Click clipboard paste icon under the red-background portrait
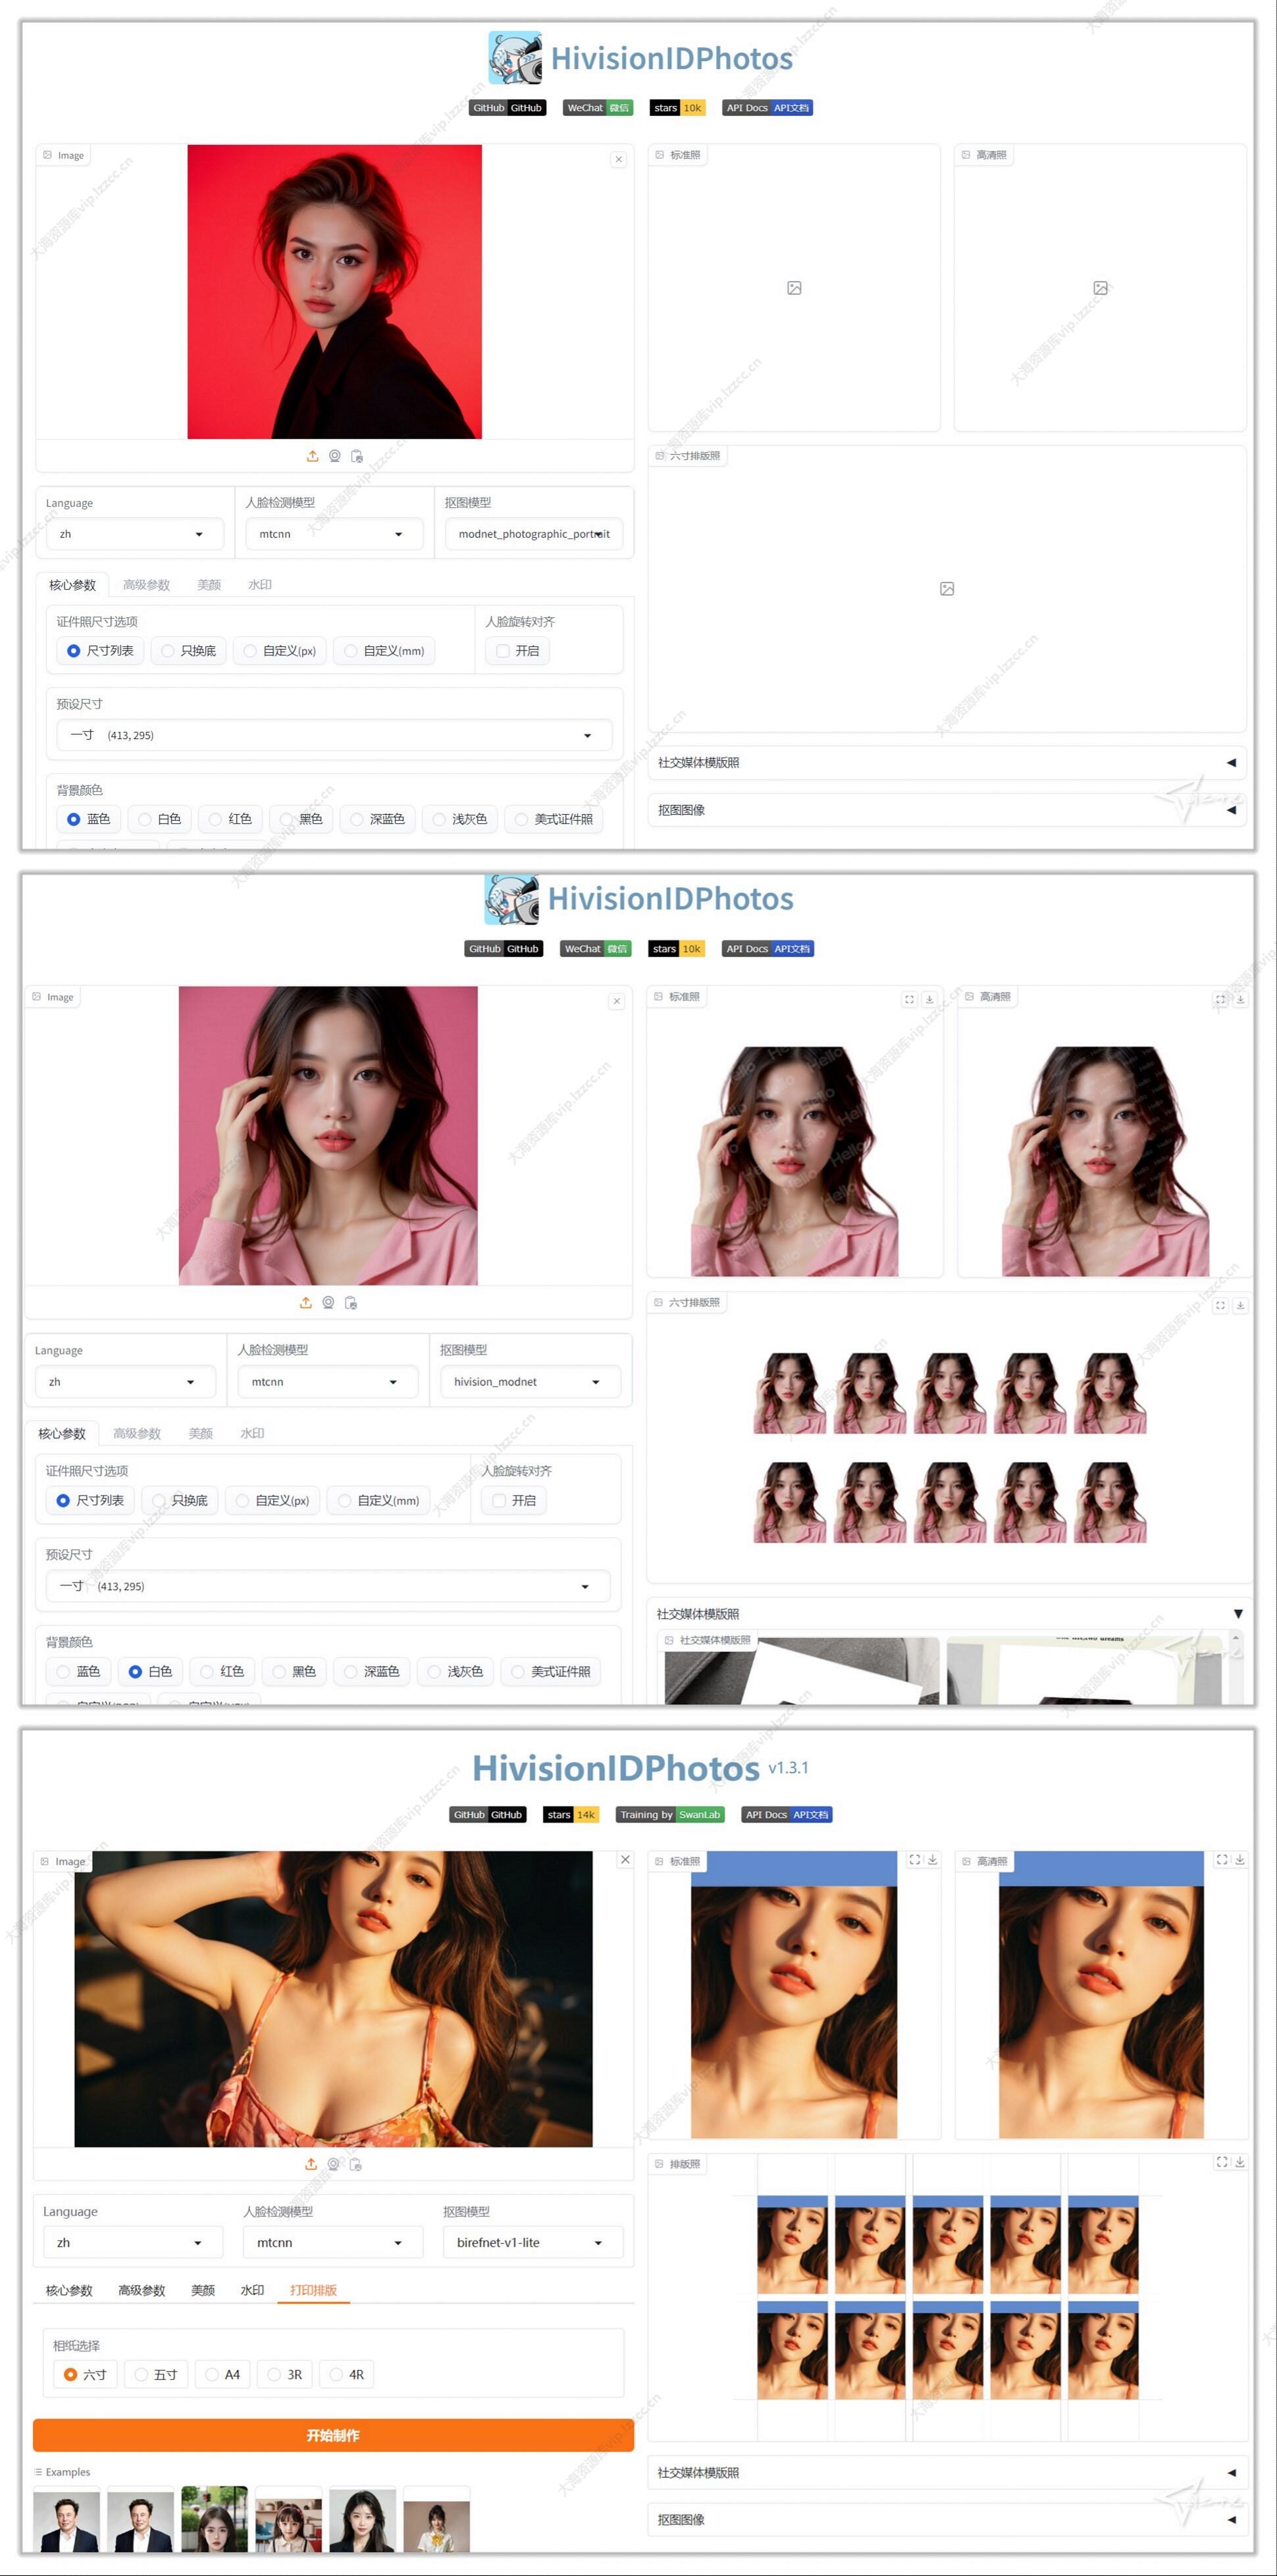Image resolution: width=1277 pixels, height=2576 pixels. coord(357,456)
